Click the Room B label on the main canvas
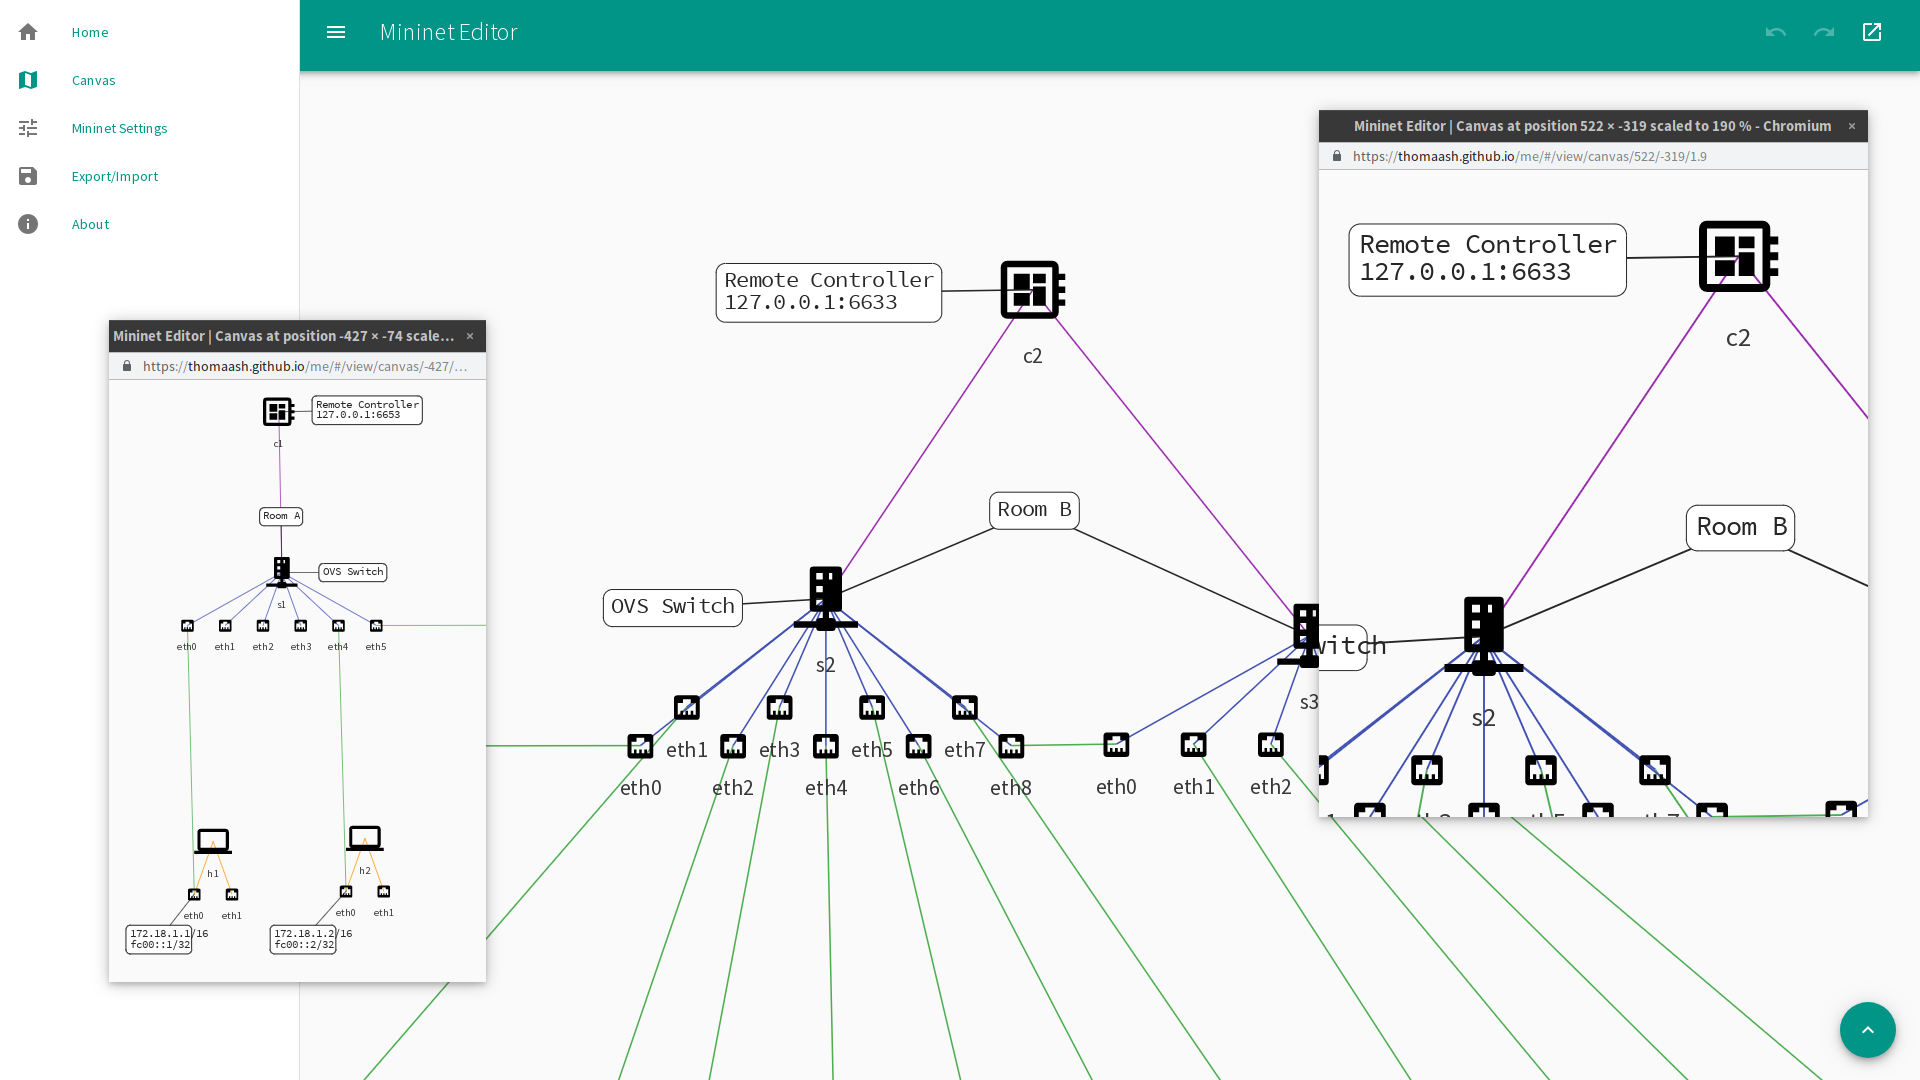The width and height of the screenshot is (1920, 1080). coord(1034,510)
